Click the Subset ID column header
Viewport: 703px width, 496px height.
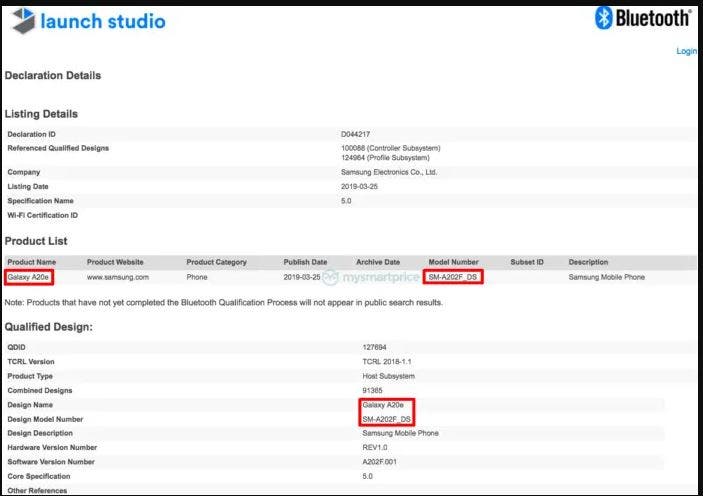527,262
